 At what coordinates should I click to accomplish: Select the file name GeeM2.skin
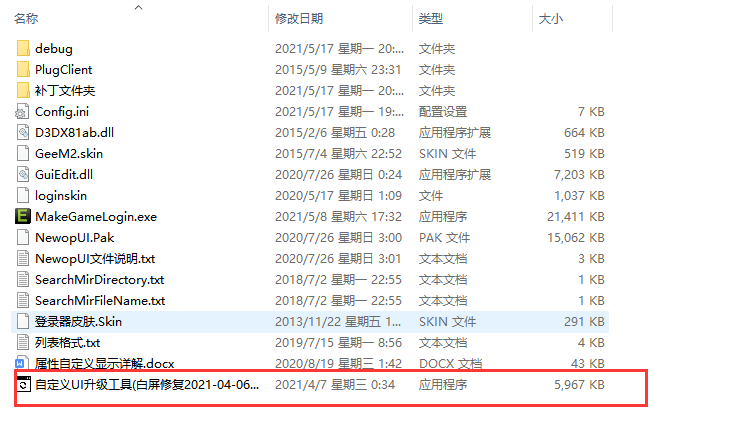pos(69,154)
